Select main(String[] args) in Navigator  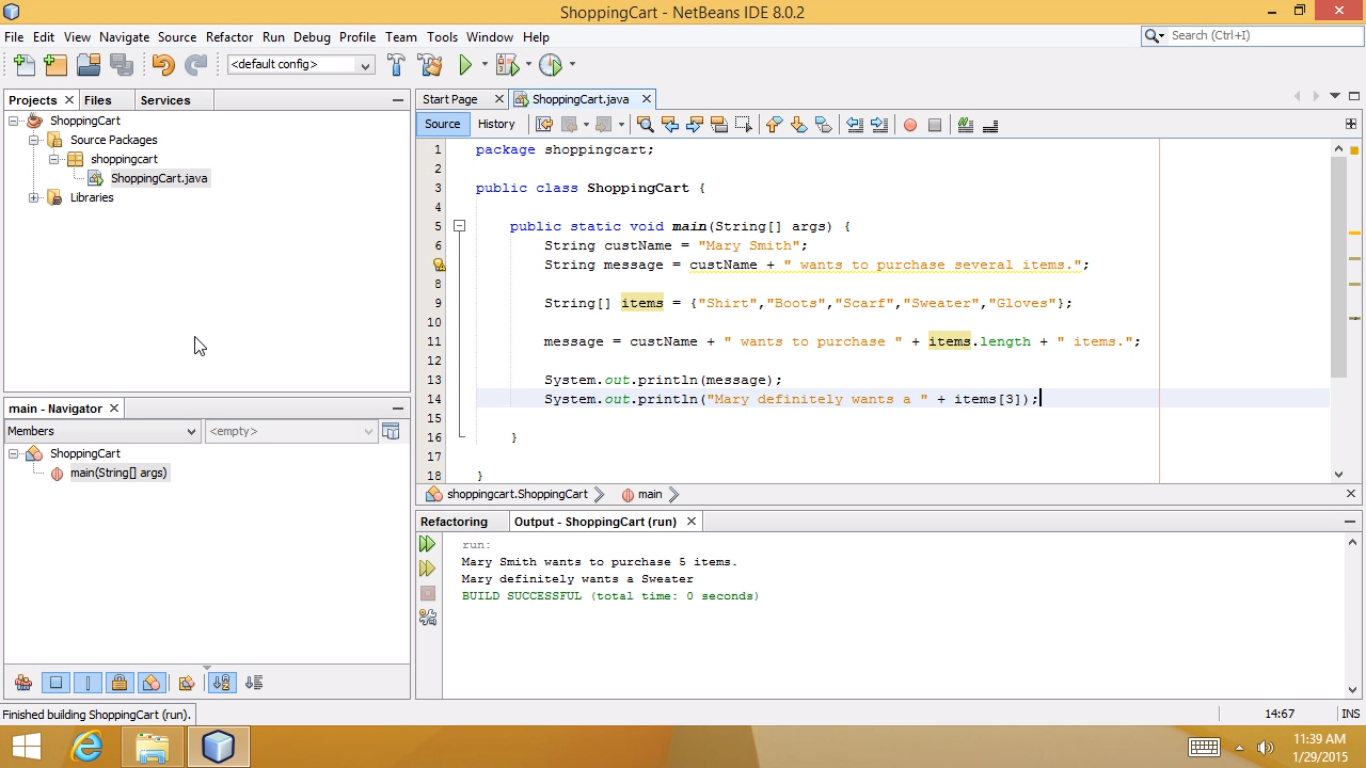118,473
